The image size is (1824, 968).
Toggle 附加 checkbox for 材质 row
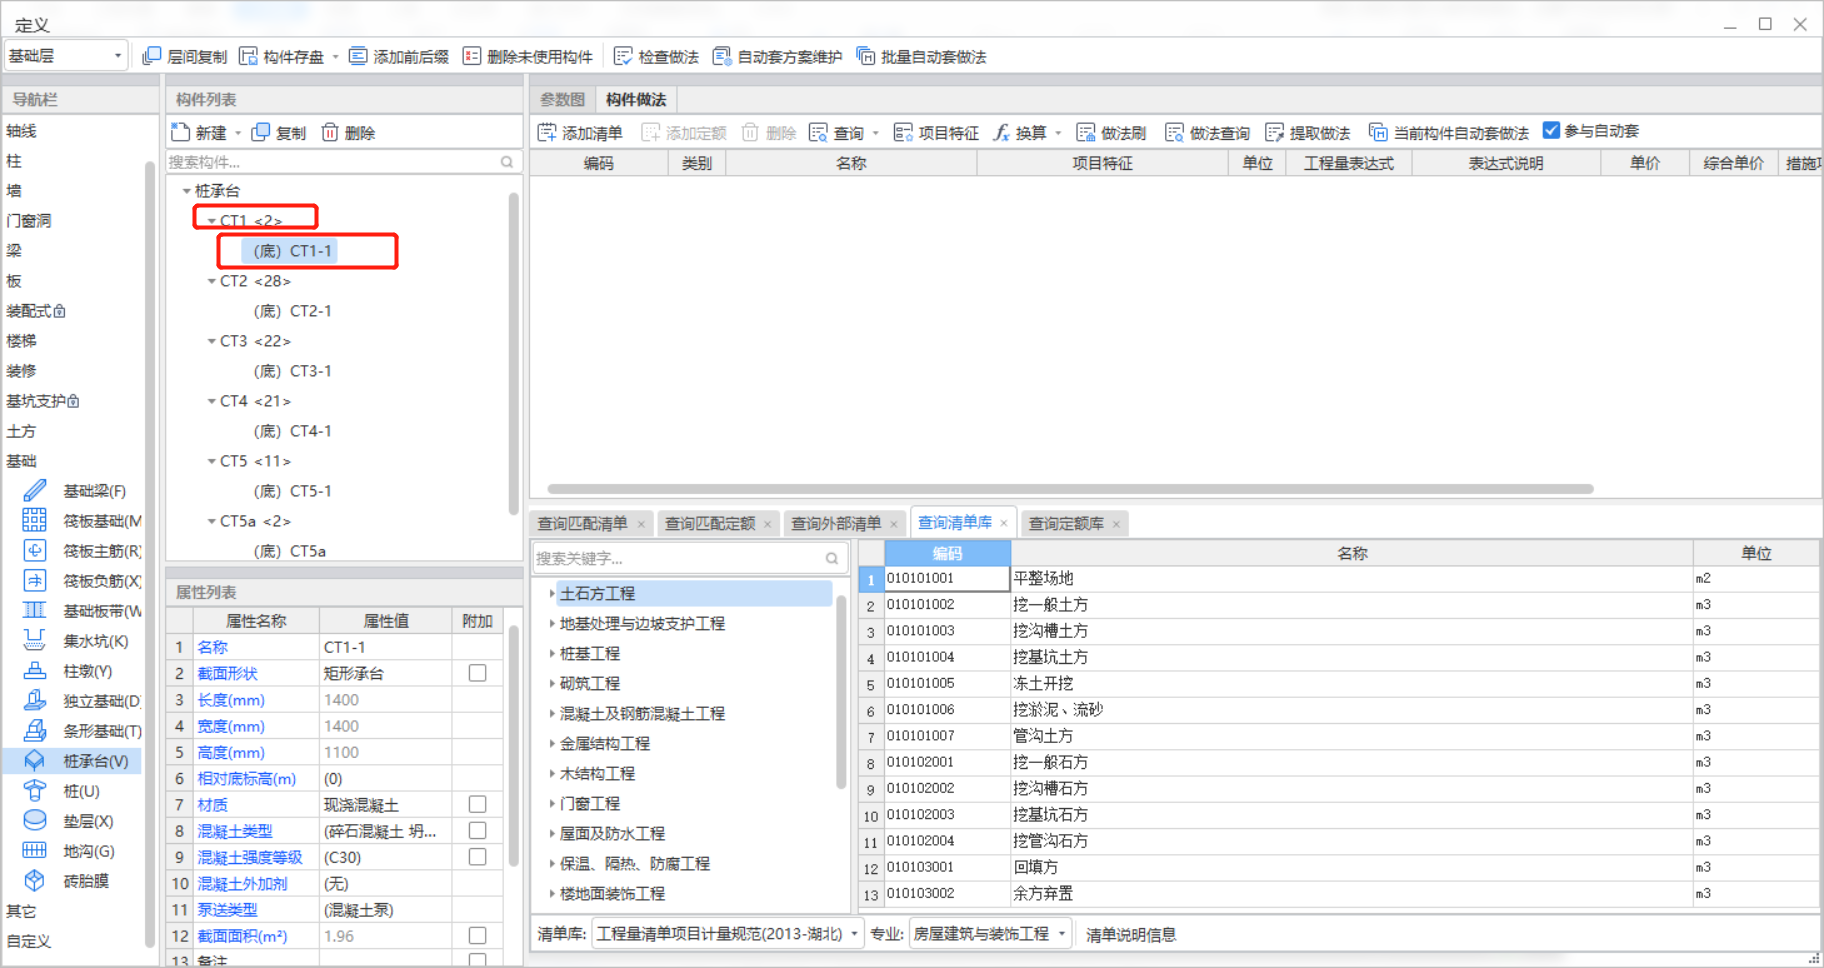[478, 804]
